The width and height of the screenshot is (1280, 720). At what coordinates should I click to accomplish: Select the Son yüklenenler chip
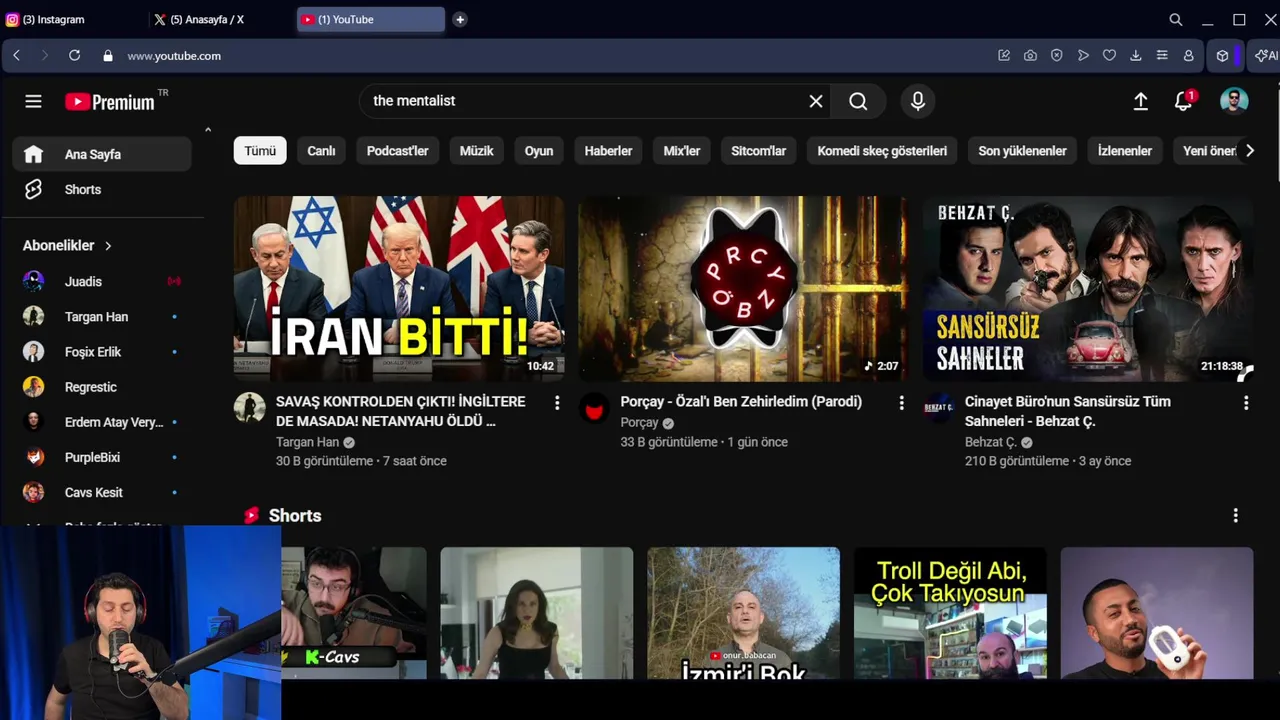tap(1022, 151)
